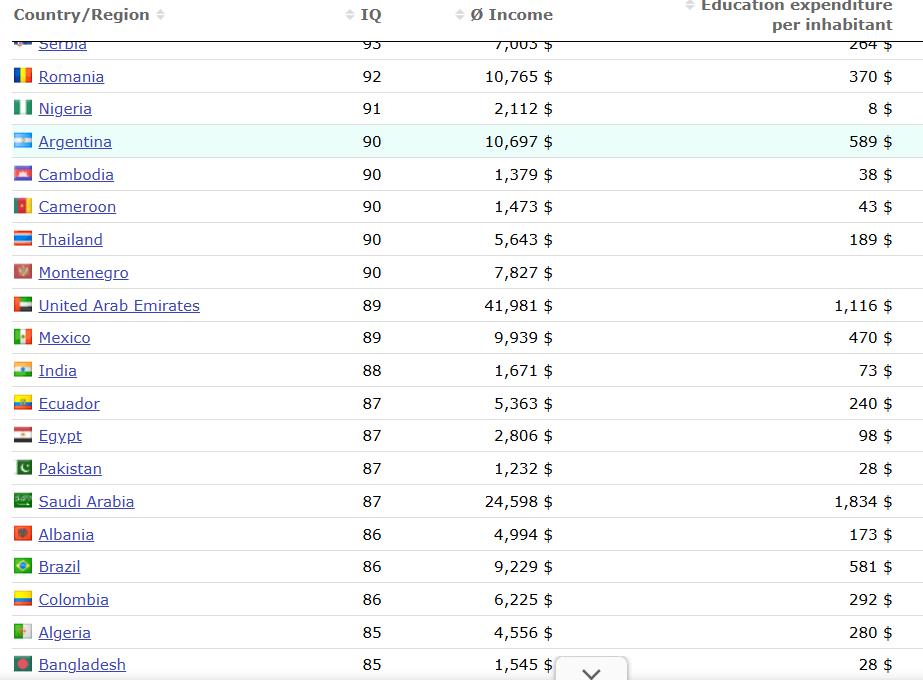Select education value 1,834 $
The image size is (923, 680).
point(863,502)
